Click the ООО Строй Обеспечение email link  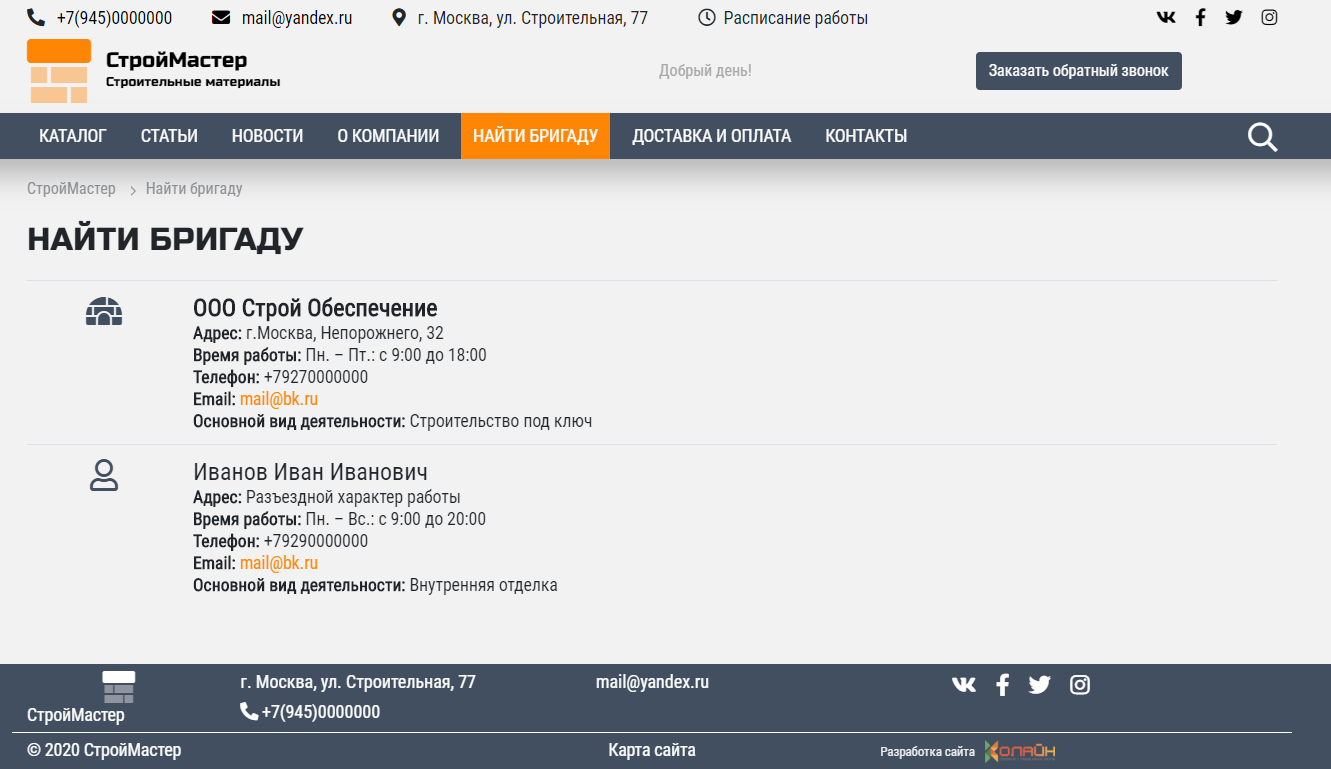[279, 400]
